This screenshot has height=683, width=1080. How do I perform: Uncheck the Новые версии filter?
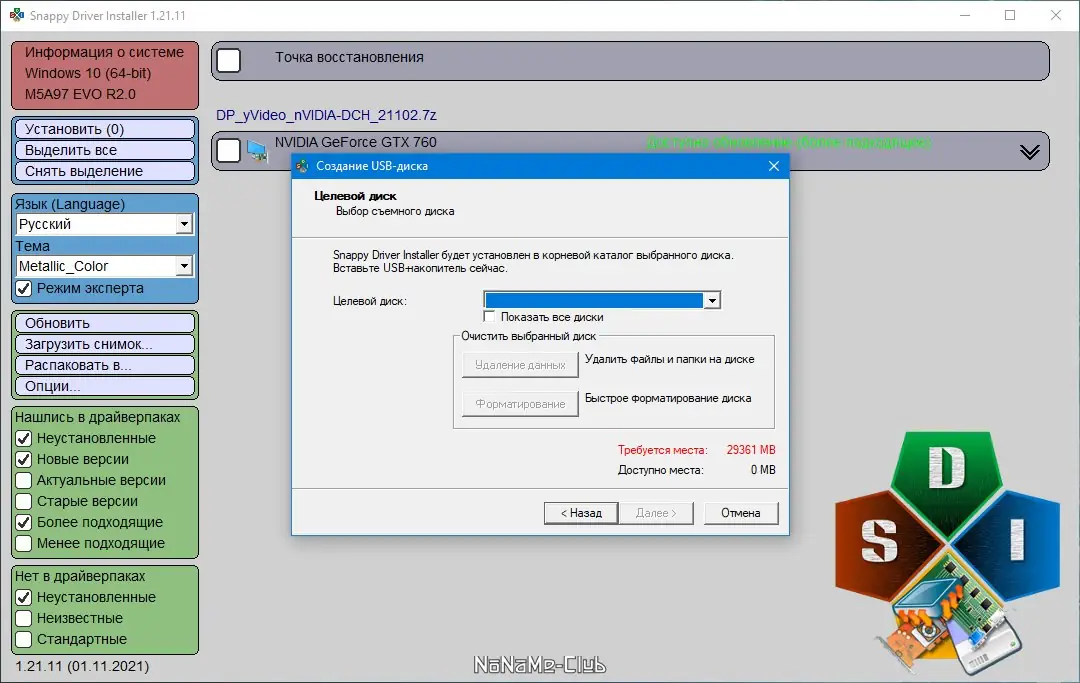pyautogui.click(x=21, y=459)
